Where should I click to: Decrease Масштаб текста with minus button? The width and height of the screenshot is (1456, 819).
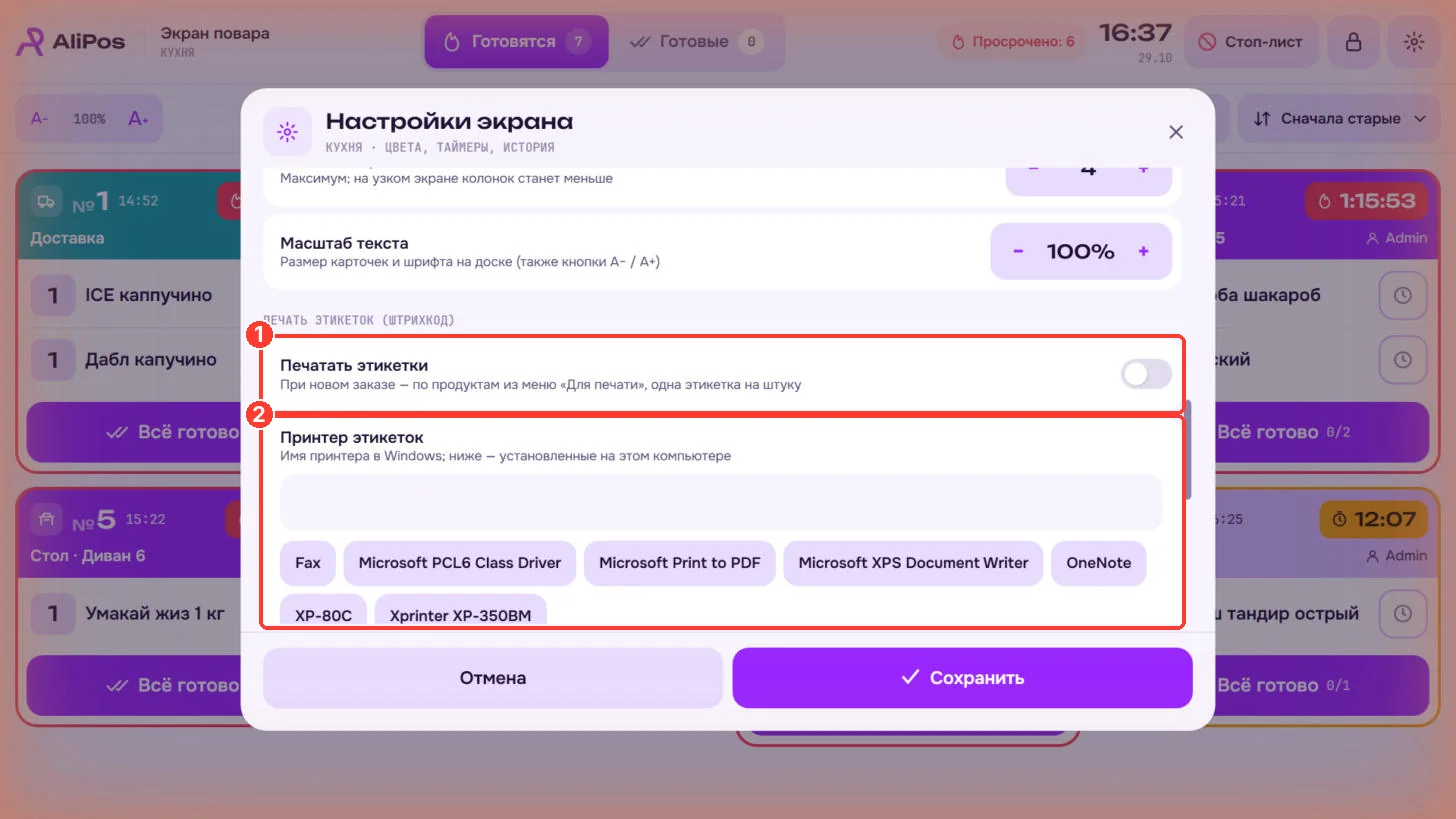coord(1018,251)
